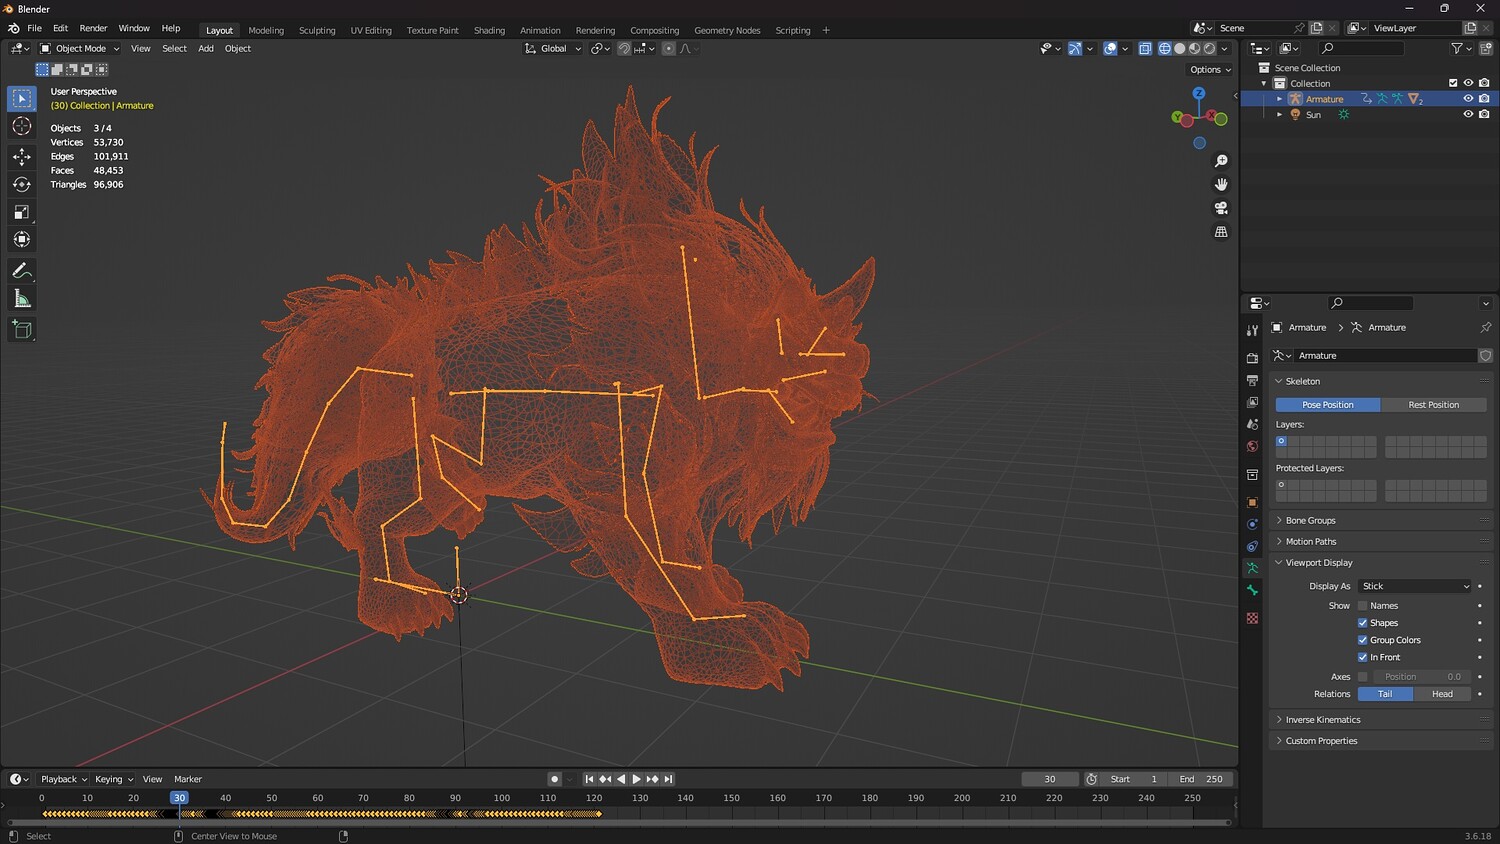Open the Object Constraints properties tab
This screenshot has height=844, width=1500.
click(1252, 546)
